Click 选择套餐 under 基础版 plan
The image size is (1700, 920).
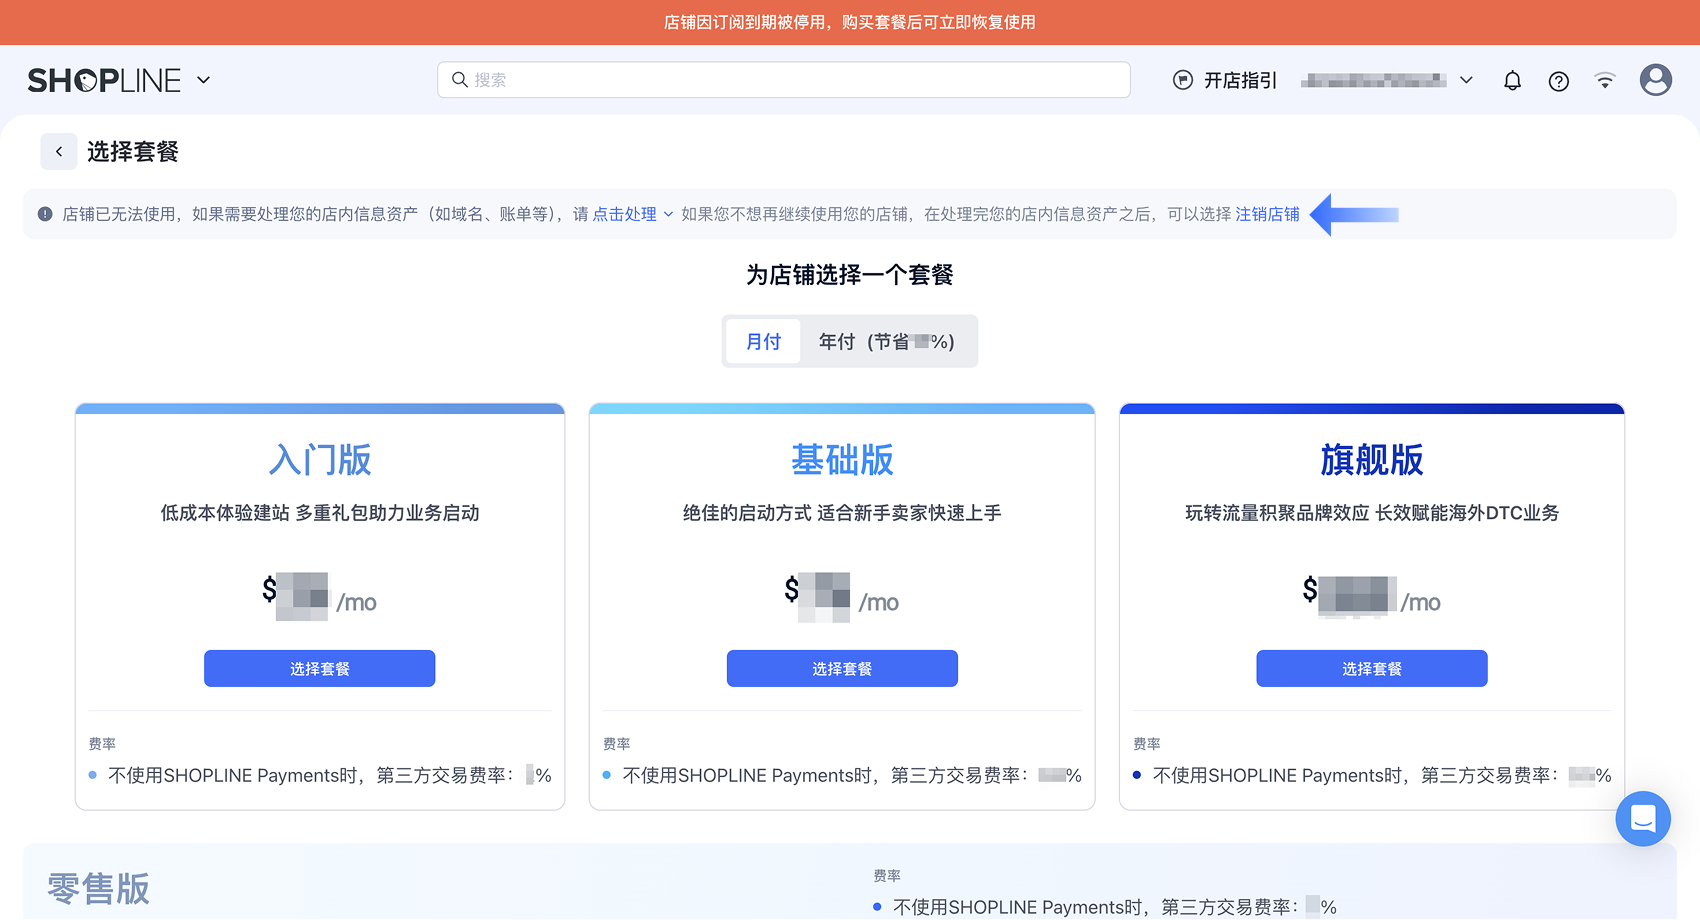coord(842,668)
